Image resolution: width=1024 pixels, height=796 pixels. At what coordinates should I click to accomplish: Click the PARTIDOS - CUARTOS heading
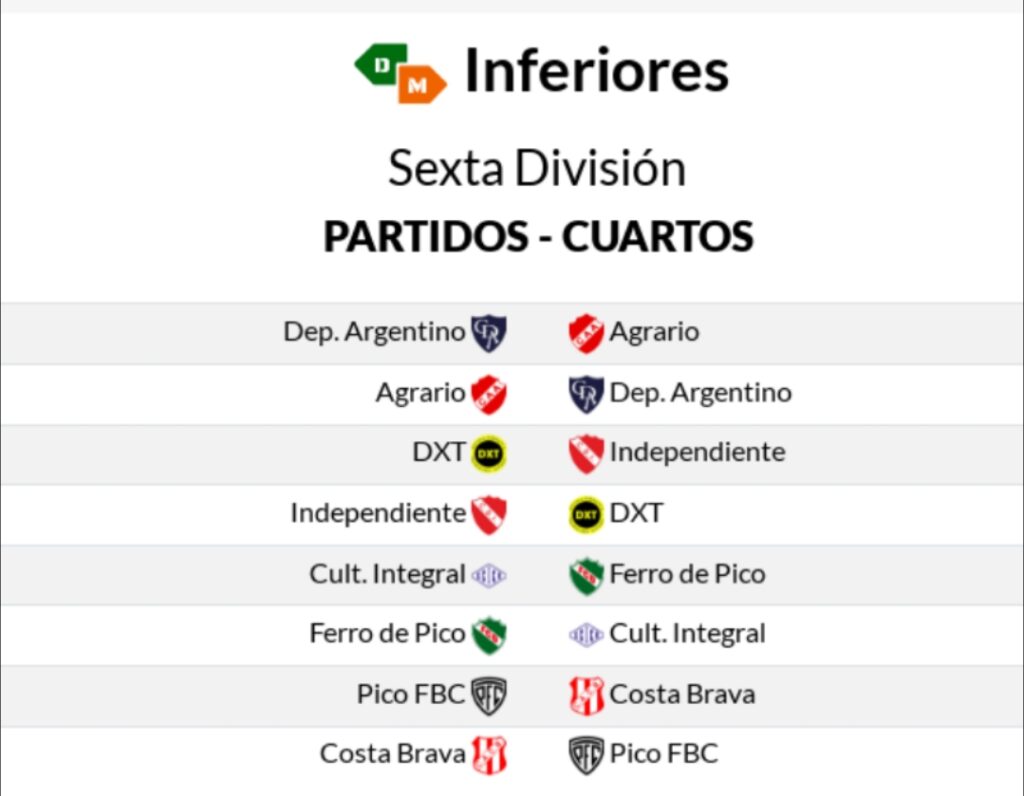coord(539,236)
